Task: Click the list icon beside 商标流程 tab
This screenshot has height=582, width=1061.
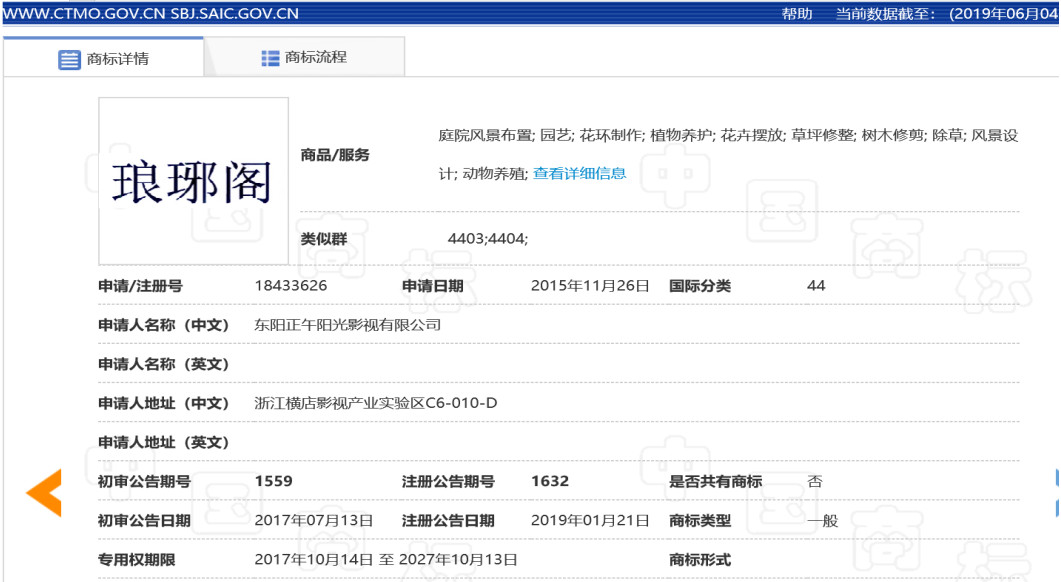Action: coord(268,57)
